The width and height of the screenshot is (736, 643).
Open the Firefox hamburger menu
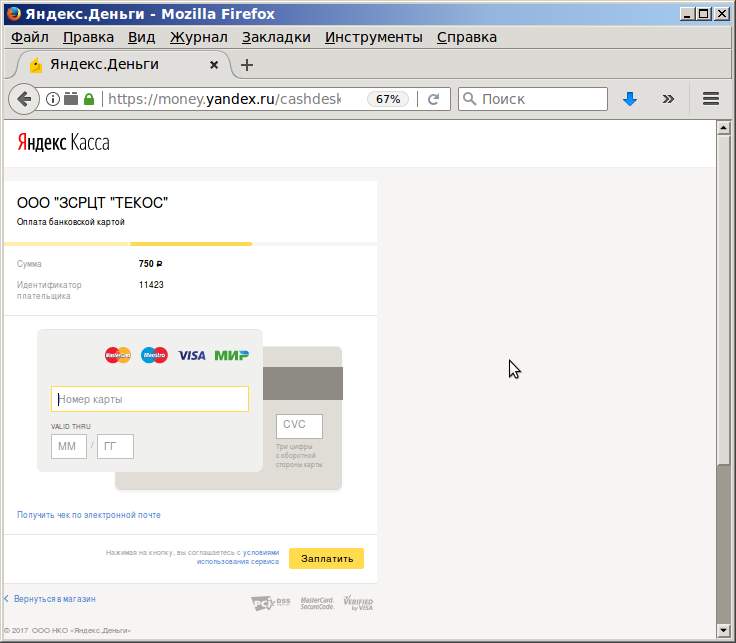711,99
